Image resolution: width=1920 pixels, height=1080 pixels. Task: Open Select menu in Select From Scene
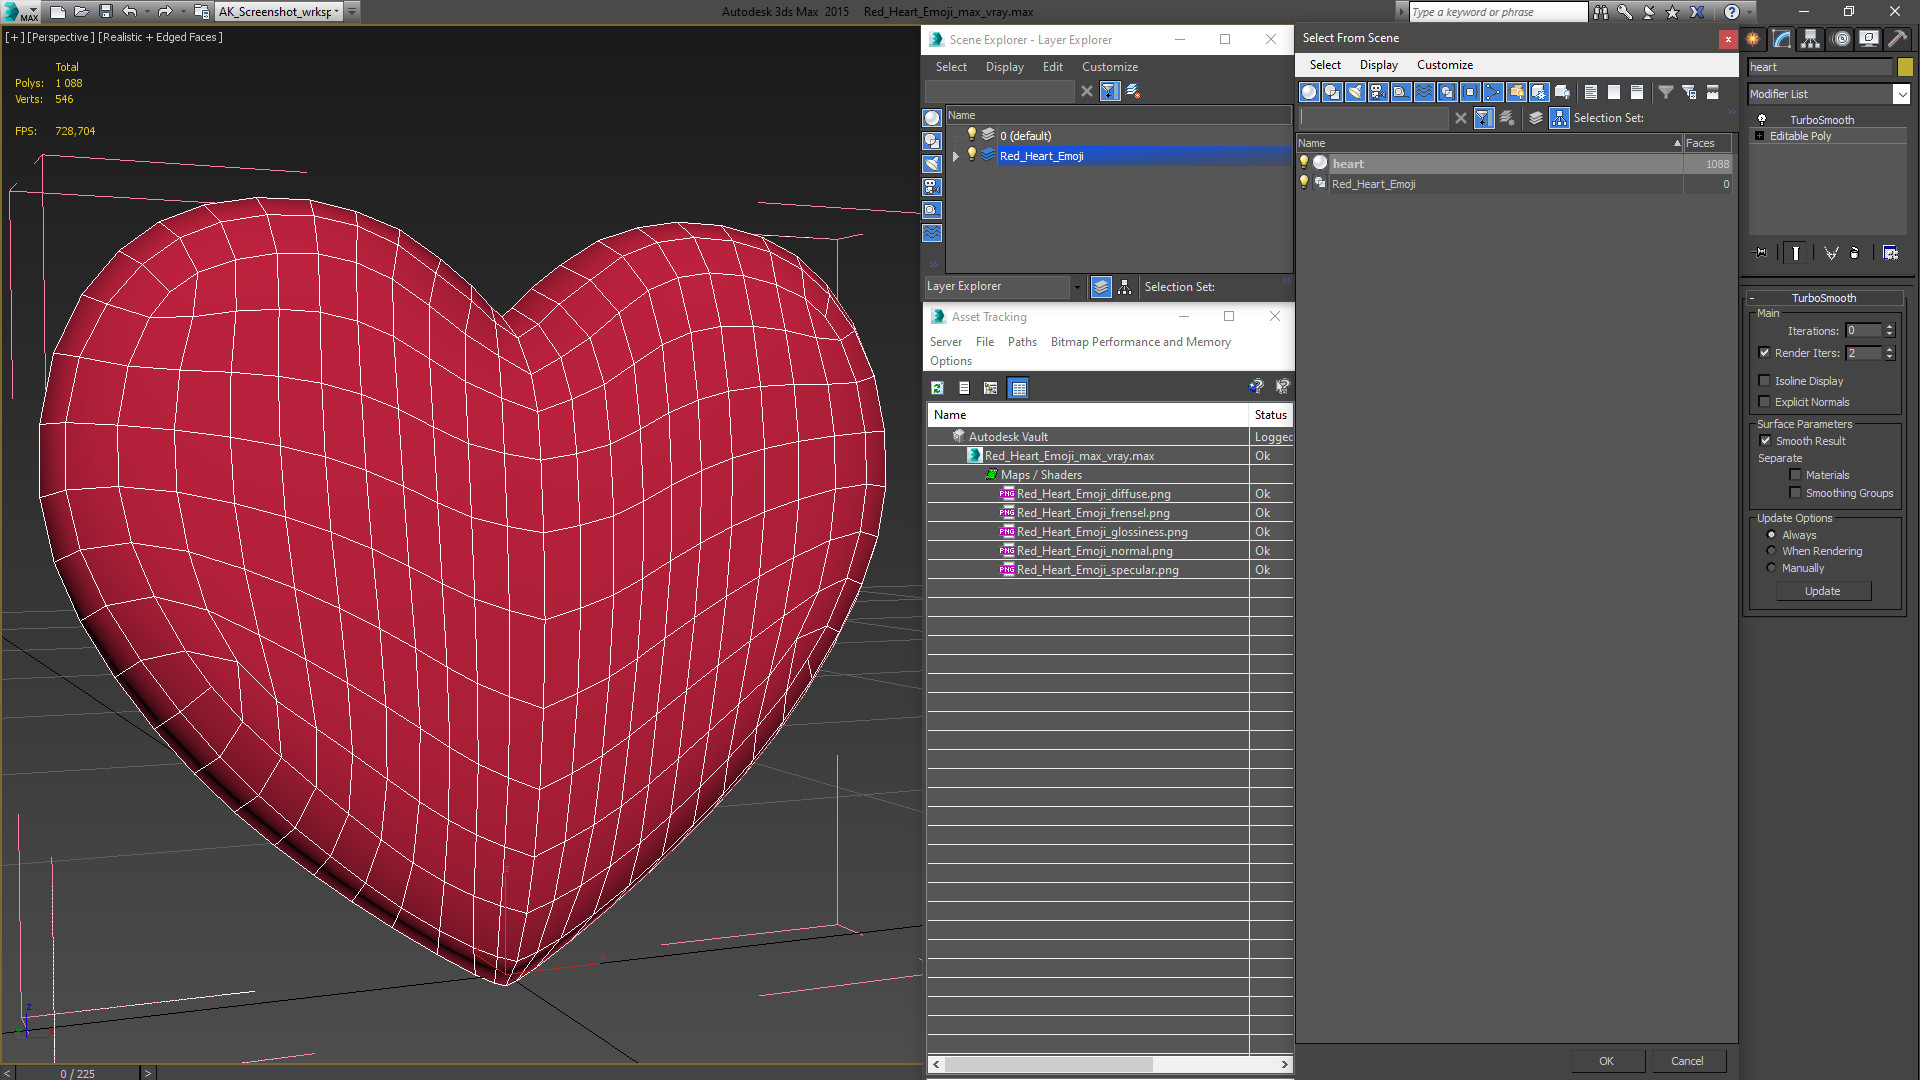pos(1325,65)
